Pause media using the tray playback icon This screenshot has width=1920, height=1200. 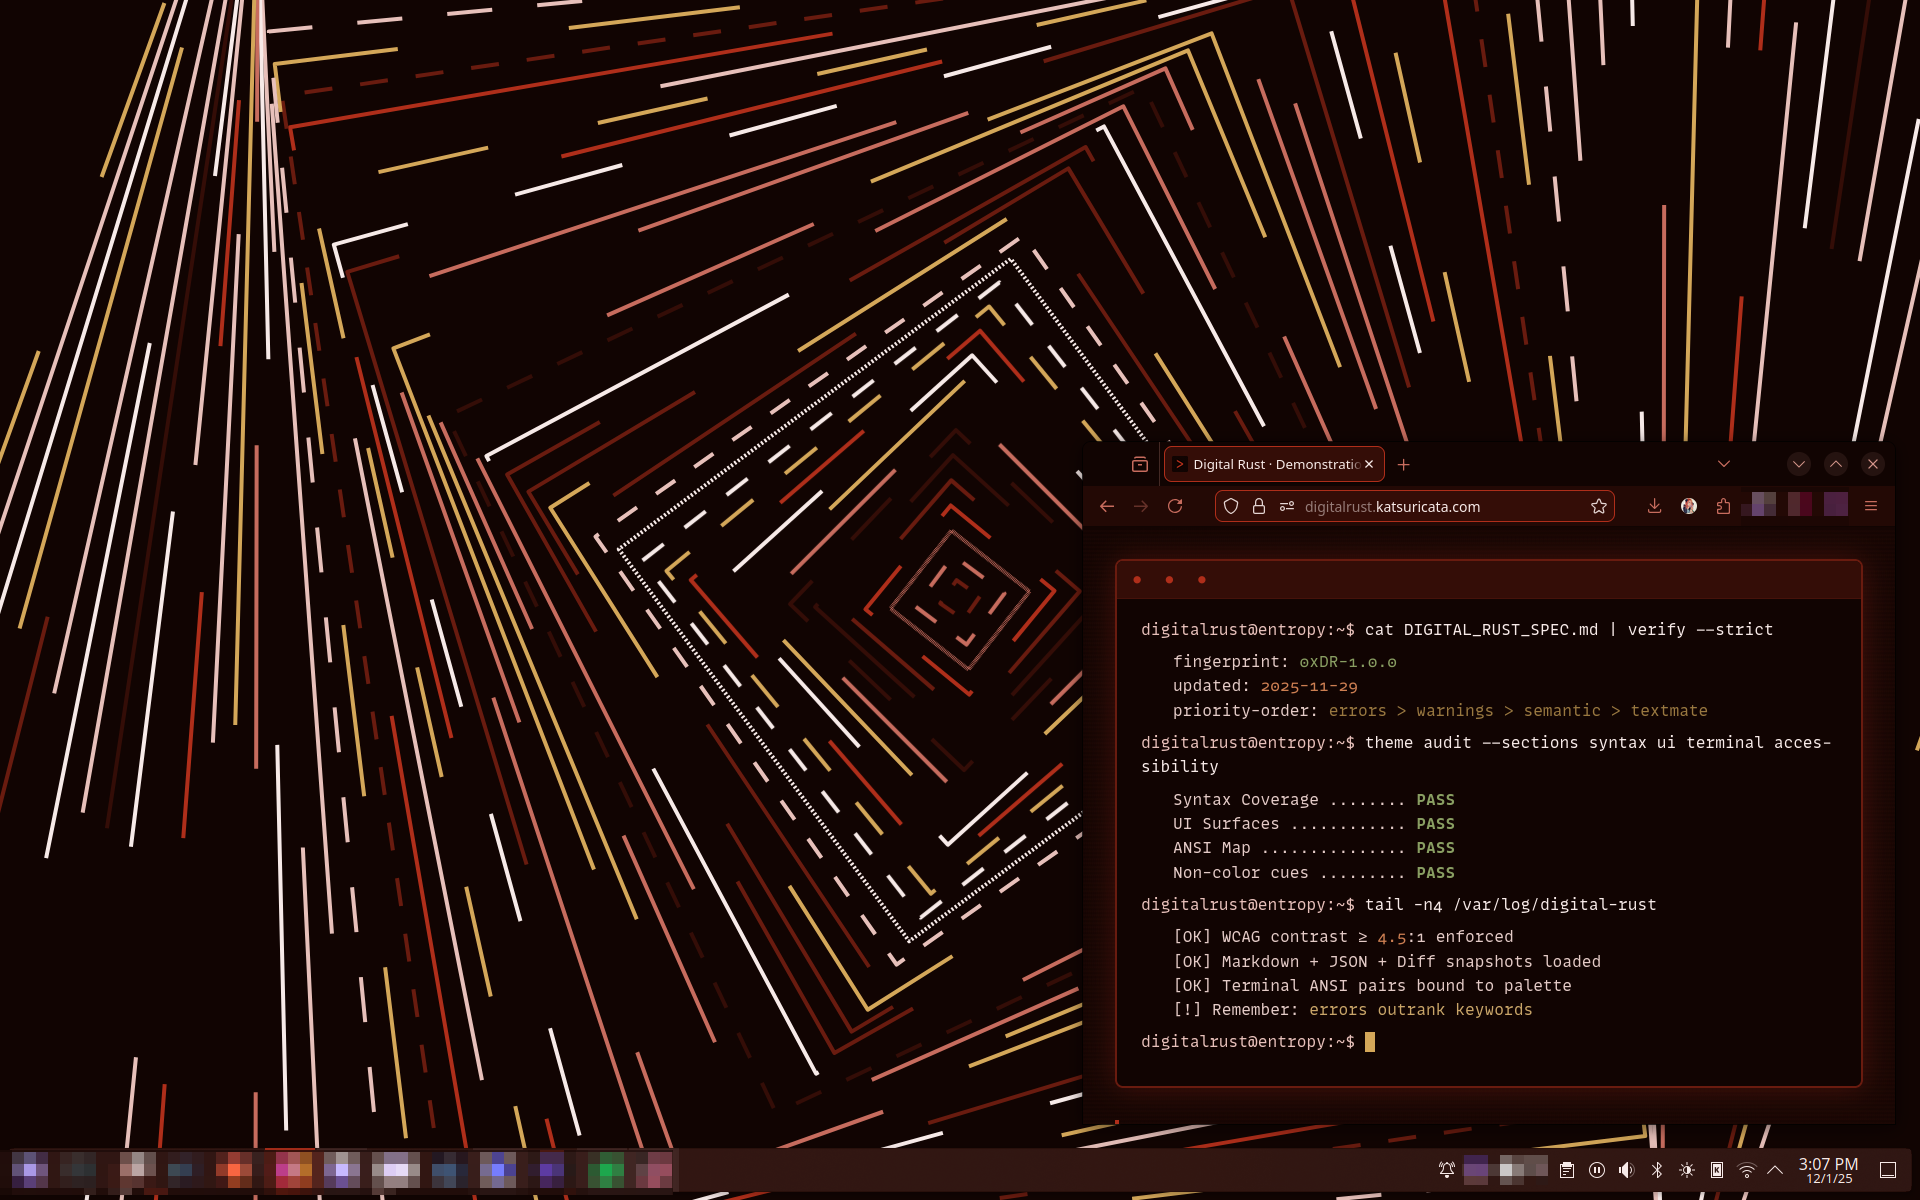click(x=1597, y=1169)
